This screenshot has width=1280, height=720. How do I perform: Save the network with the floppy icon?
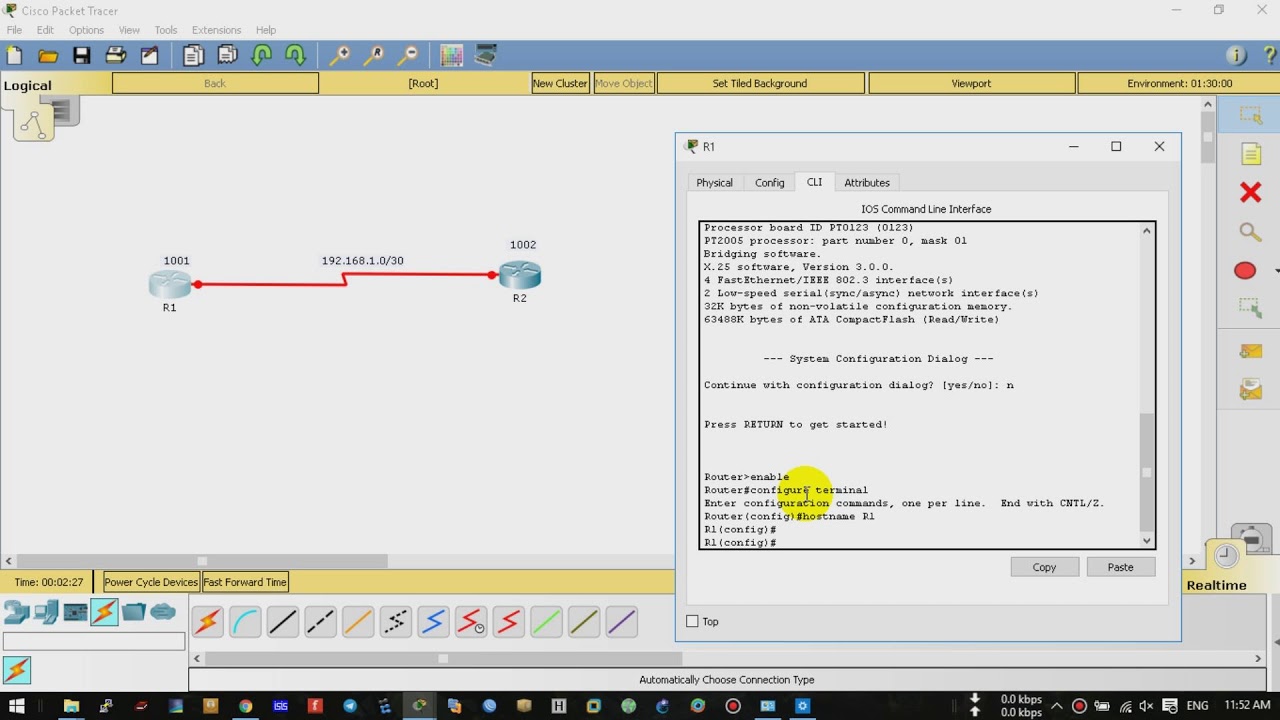[x=82, y=56]
